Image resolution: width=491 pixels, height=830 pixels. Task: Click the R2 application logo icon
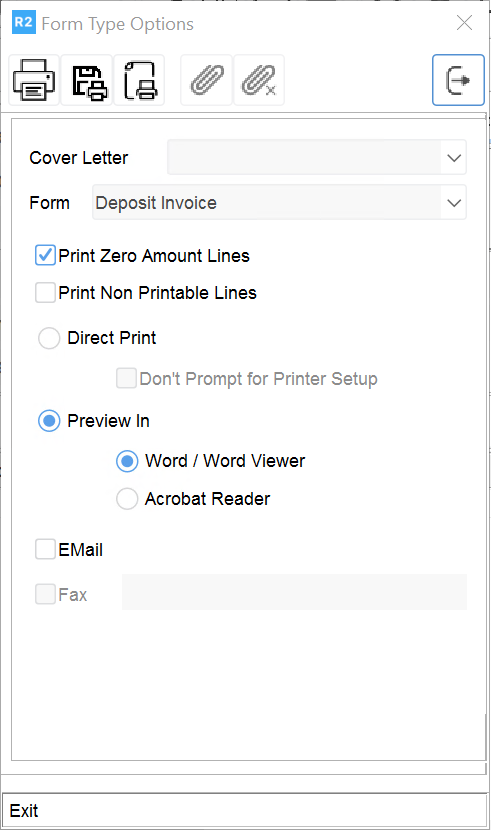click(24, 23)
